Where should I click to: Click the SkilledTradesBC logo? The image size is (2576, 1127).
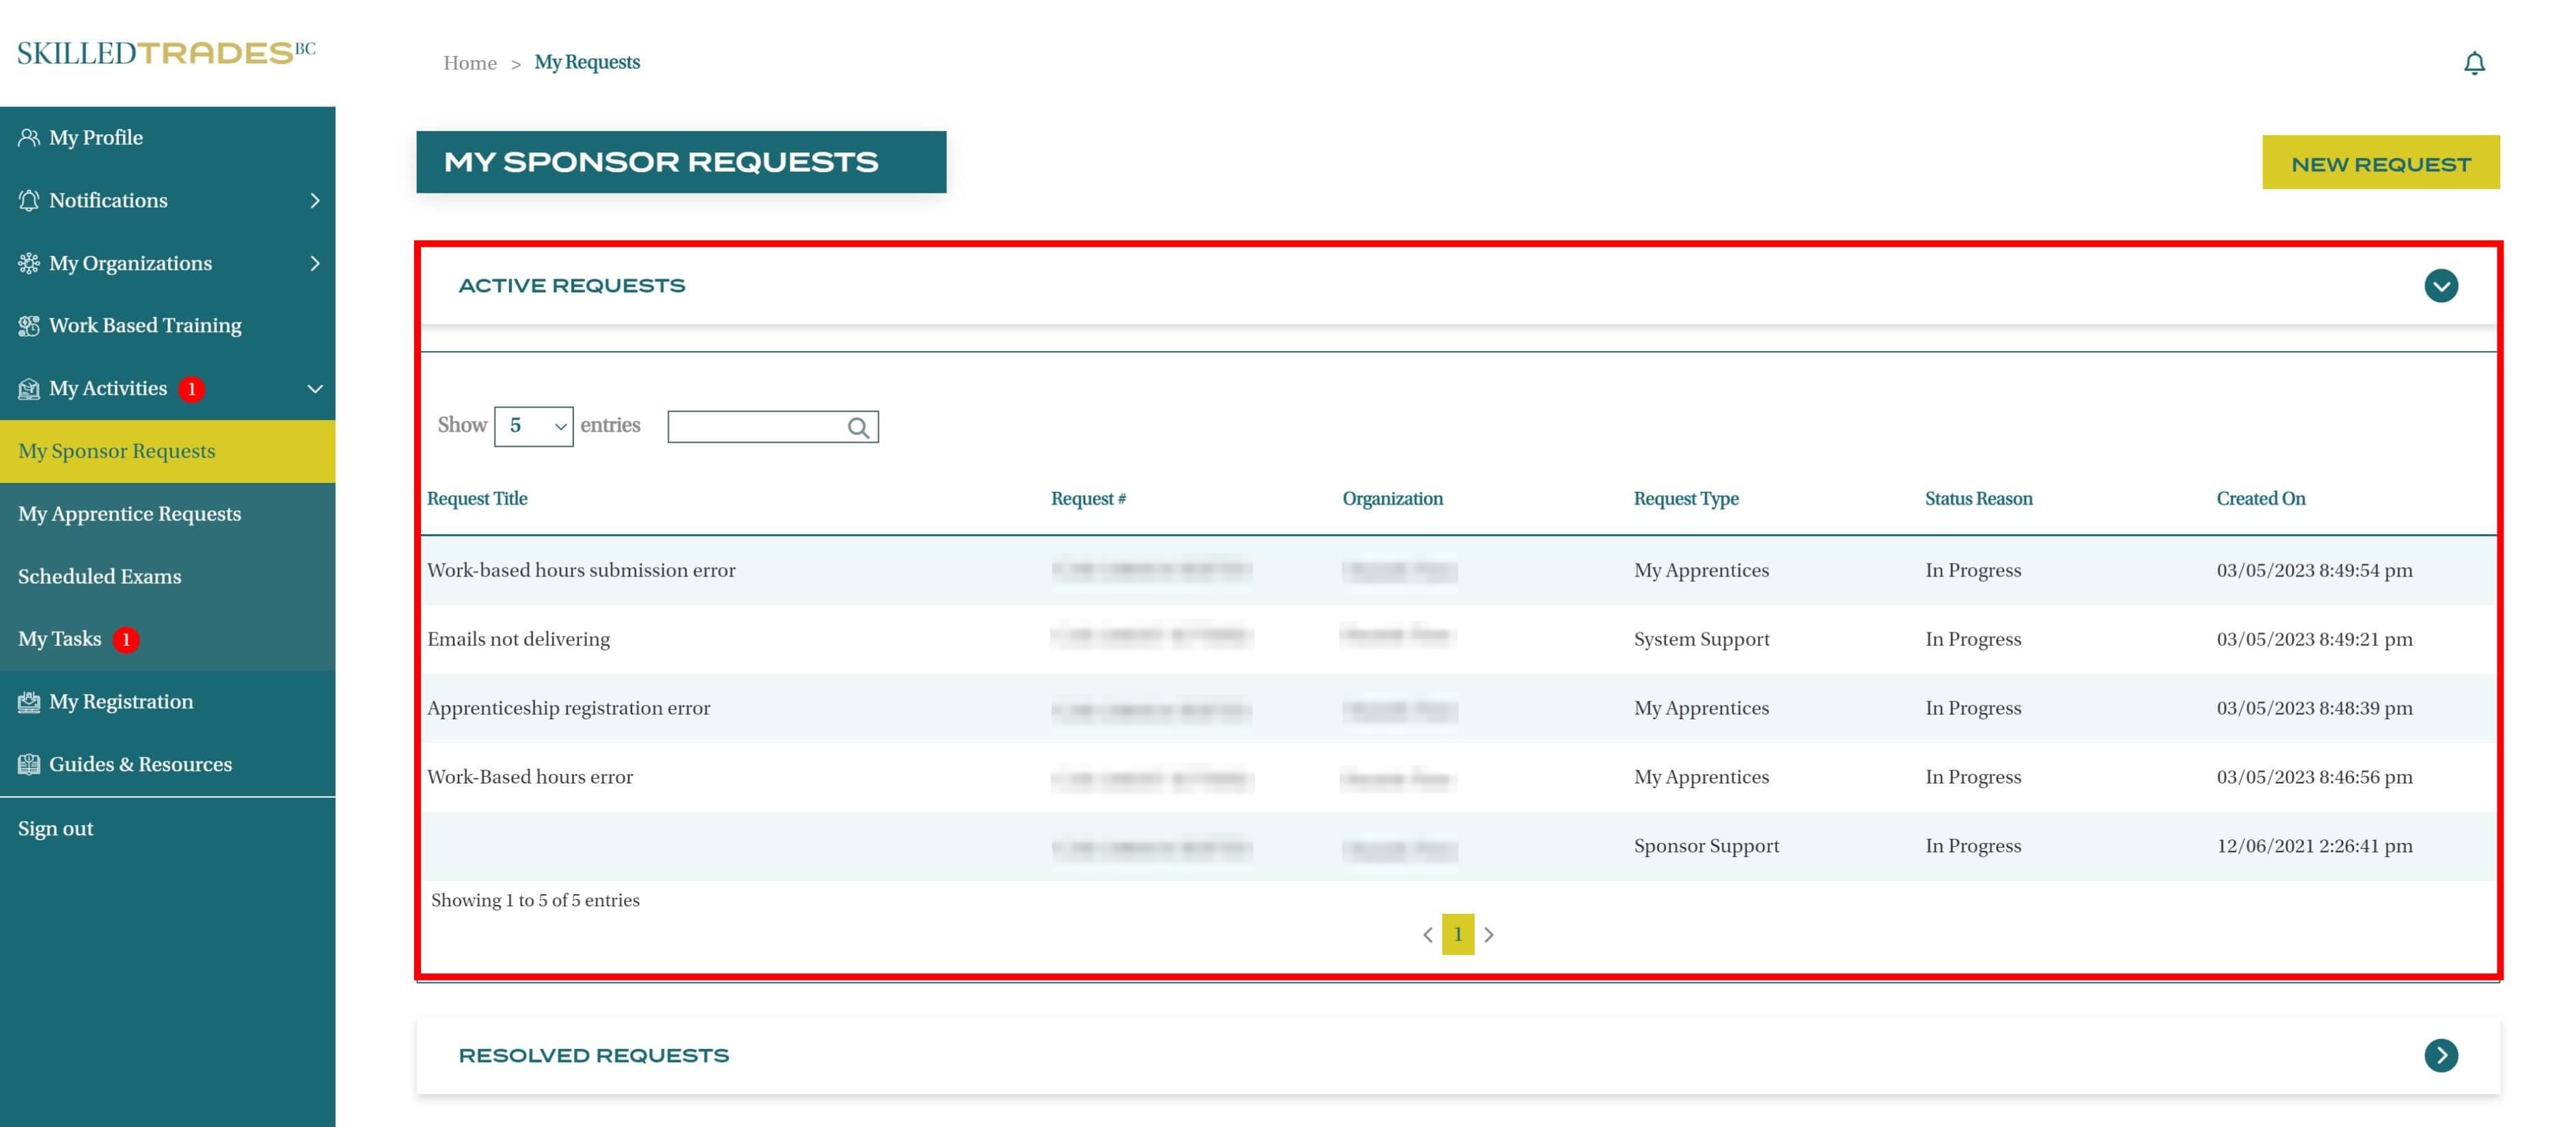166,53
